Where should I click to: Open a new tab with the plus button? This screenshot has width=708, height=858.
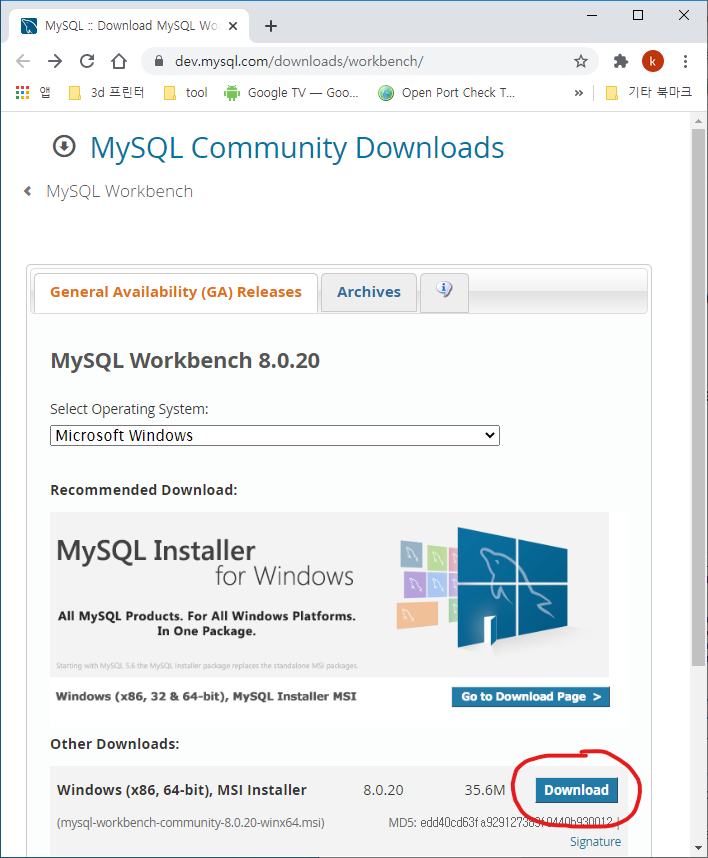coord(271,26)
